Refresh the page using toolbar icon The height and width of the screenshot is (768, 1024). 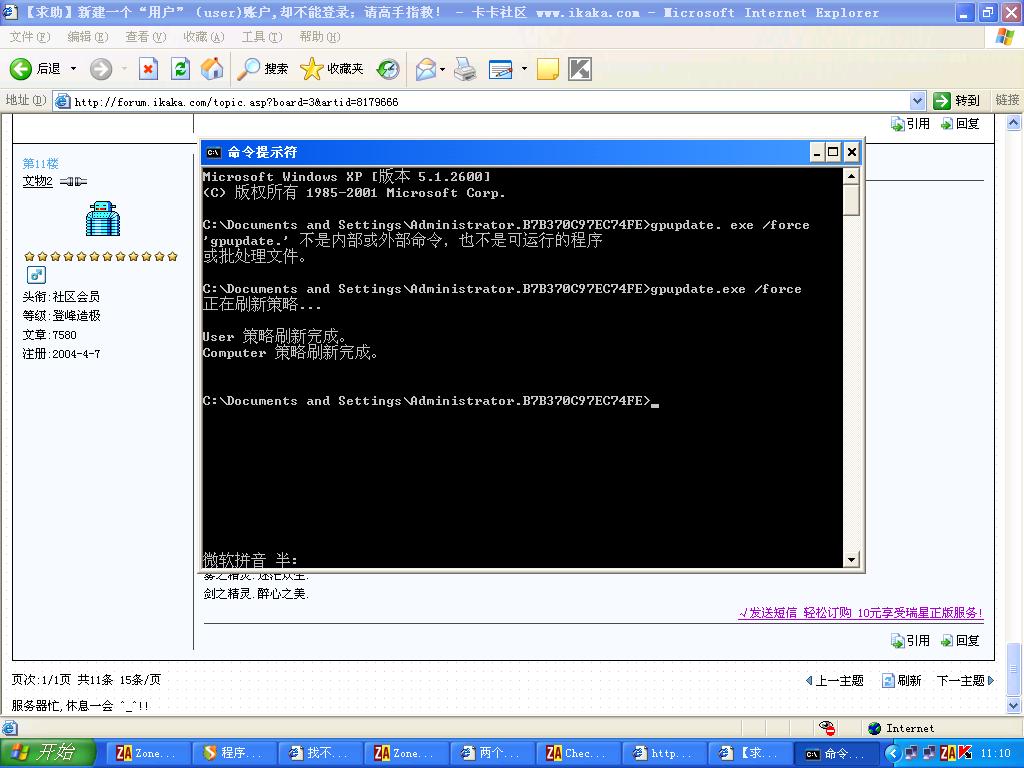(180, 69)
